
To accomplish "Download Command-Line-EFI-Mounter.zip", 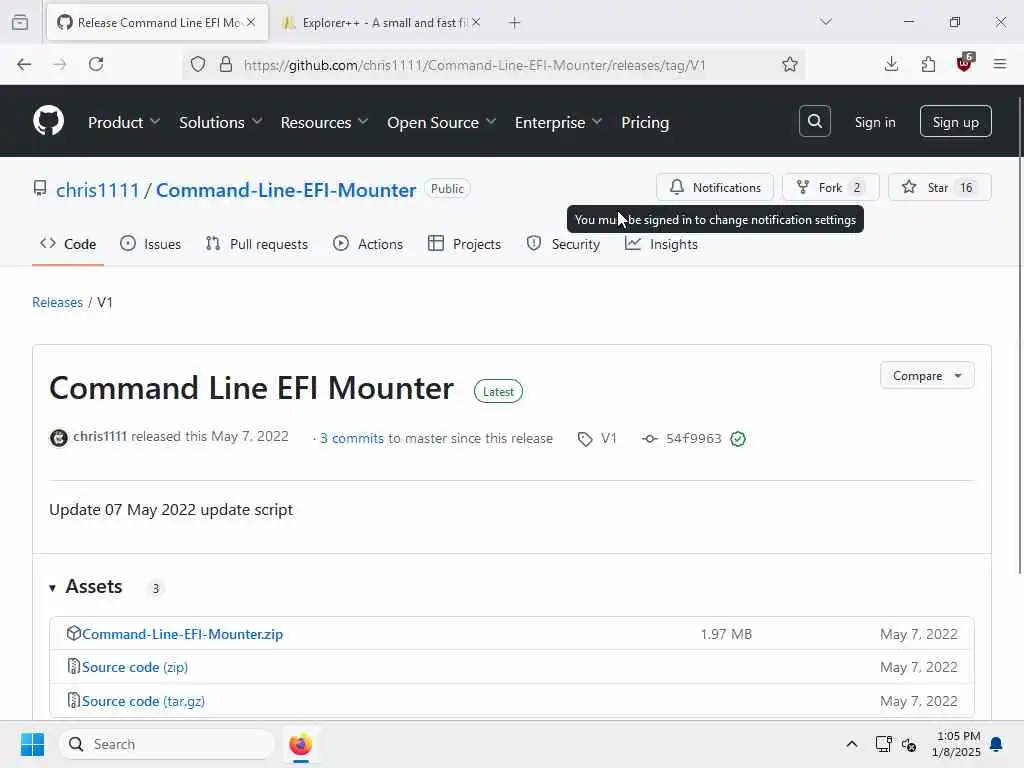I will tap(182, 634).
